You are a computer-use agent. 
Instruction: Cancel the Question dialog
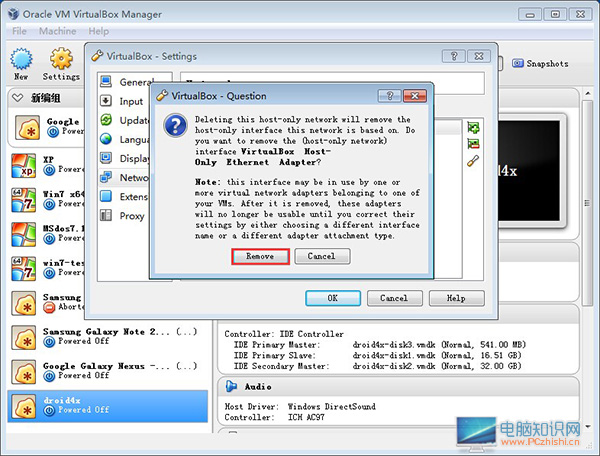click(x=322, y=256)
